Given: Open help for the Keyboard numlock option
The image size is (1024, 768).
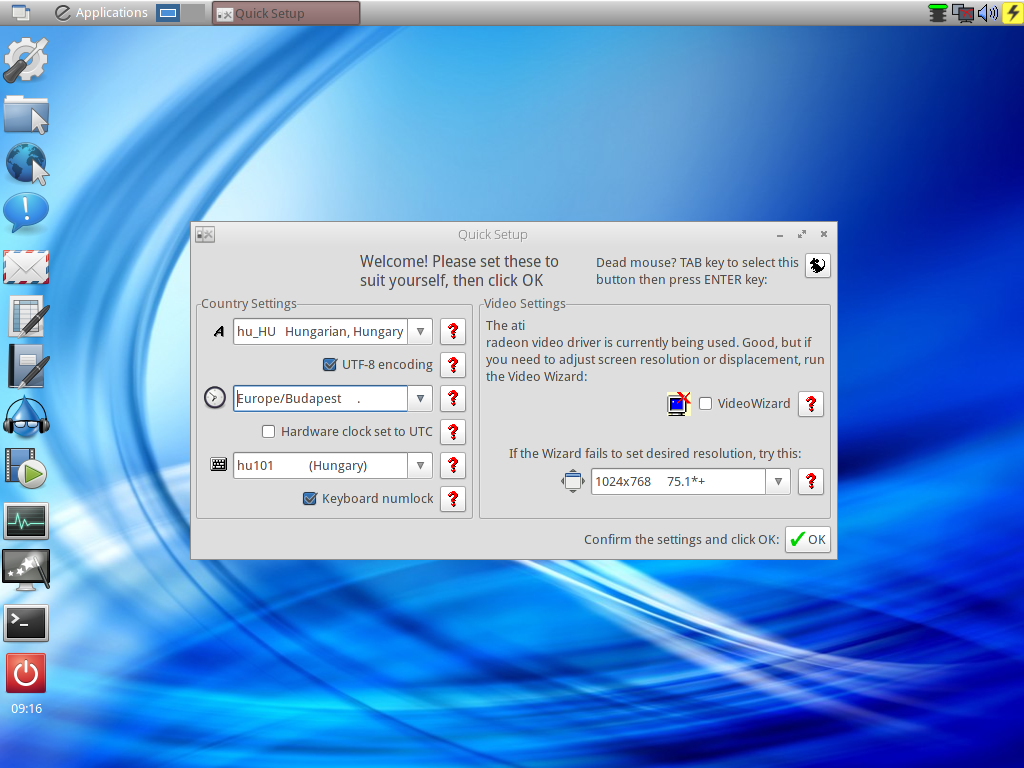Looking at the screenshot, I should 453,499.
